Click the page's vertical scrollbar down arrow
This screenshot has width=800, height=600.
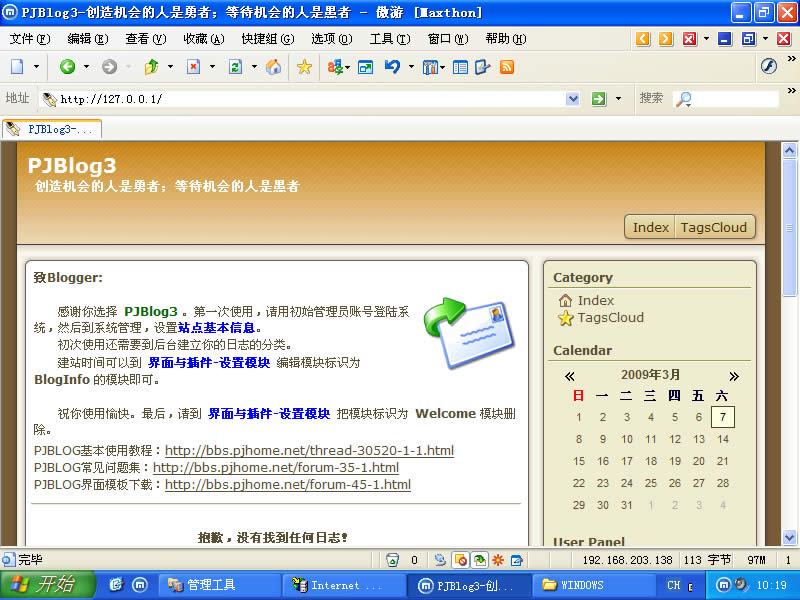point(789,537)
